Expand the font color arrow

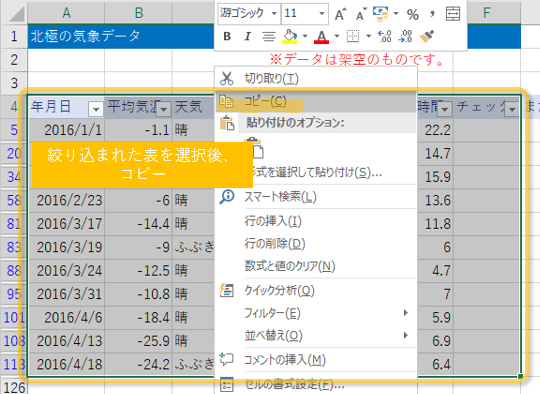point(337,36)
